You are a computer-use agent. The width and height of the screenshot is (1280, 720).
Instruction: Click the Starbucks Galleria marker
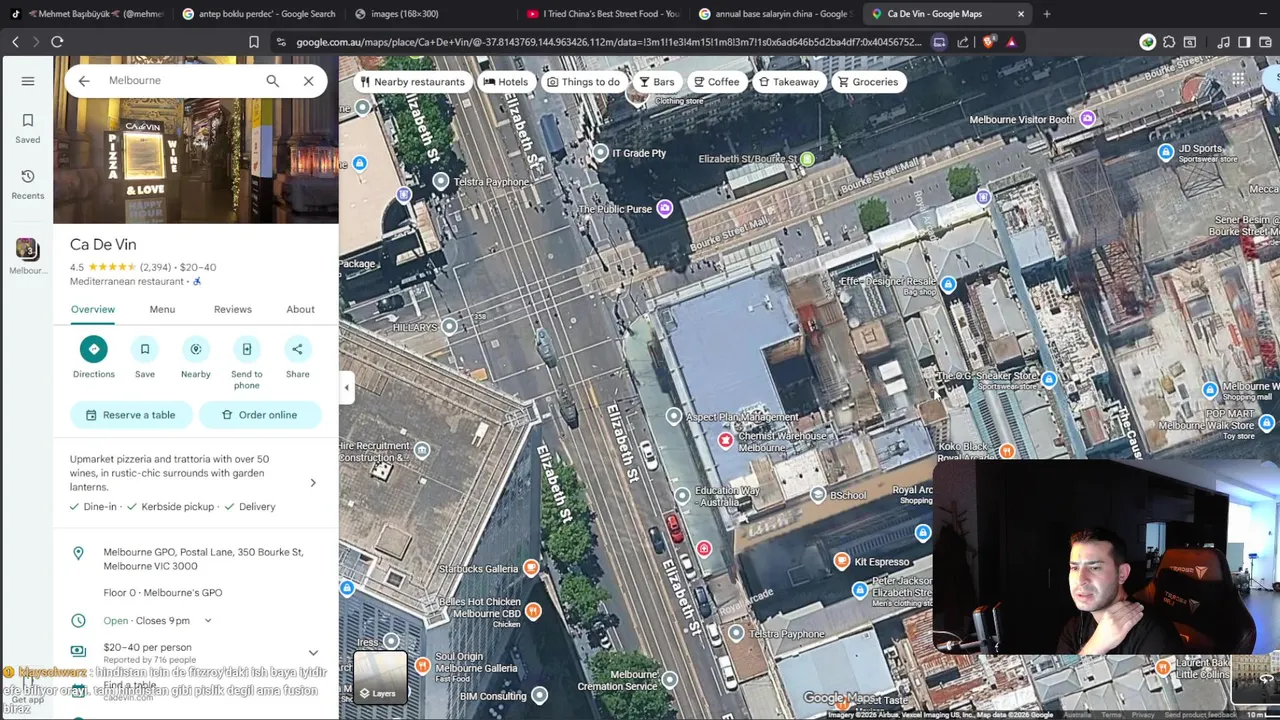pos(531,568)
